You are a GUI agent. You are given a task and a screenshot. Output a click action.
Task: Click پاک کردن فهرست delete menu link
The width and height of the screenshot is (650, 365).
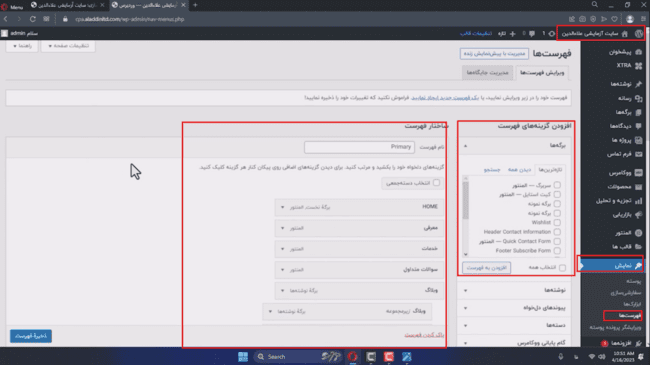(x=424, y=335)
